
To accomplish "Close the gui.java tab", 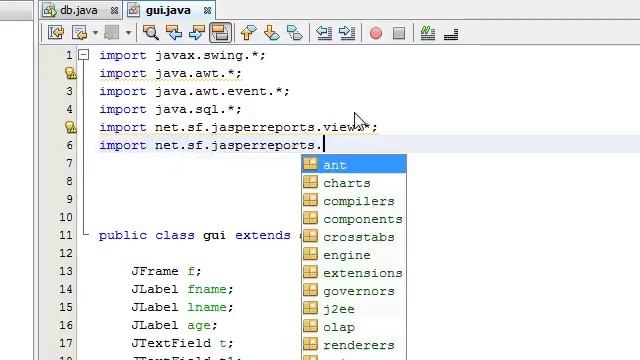I will 207,11.
